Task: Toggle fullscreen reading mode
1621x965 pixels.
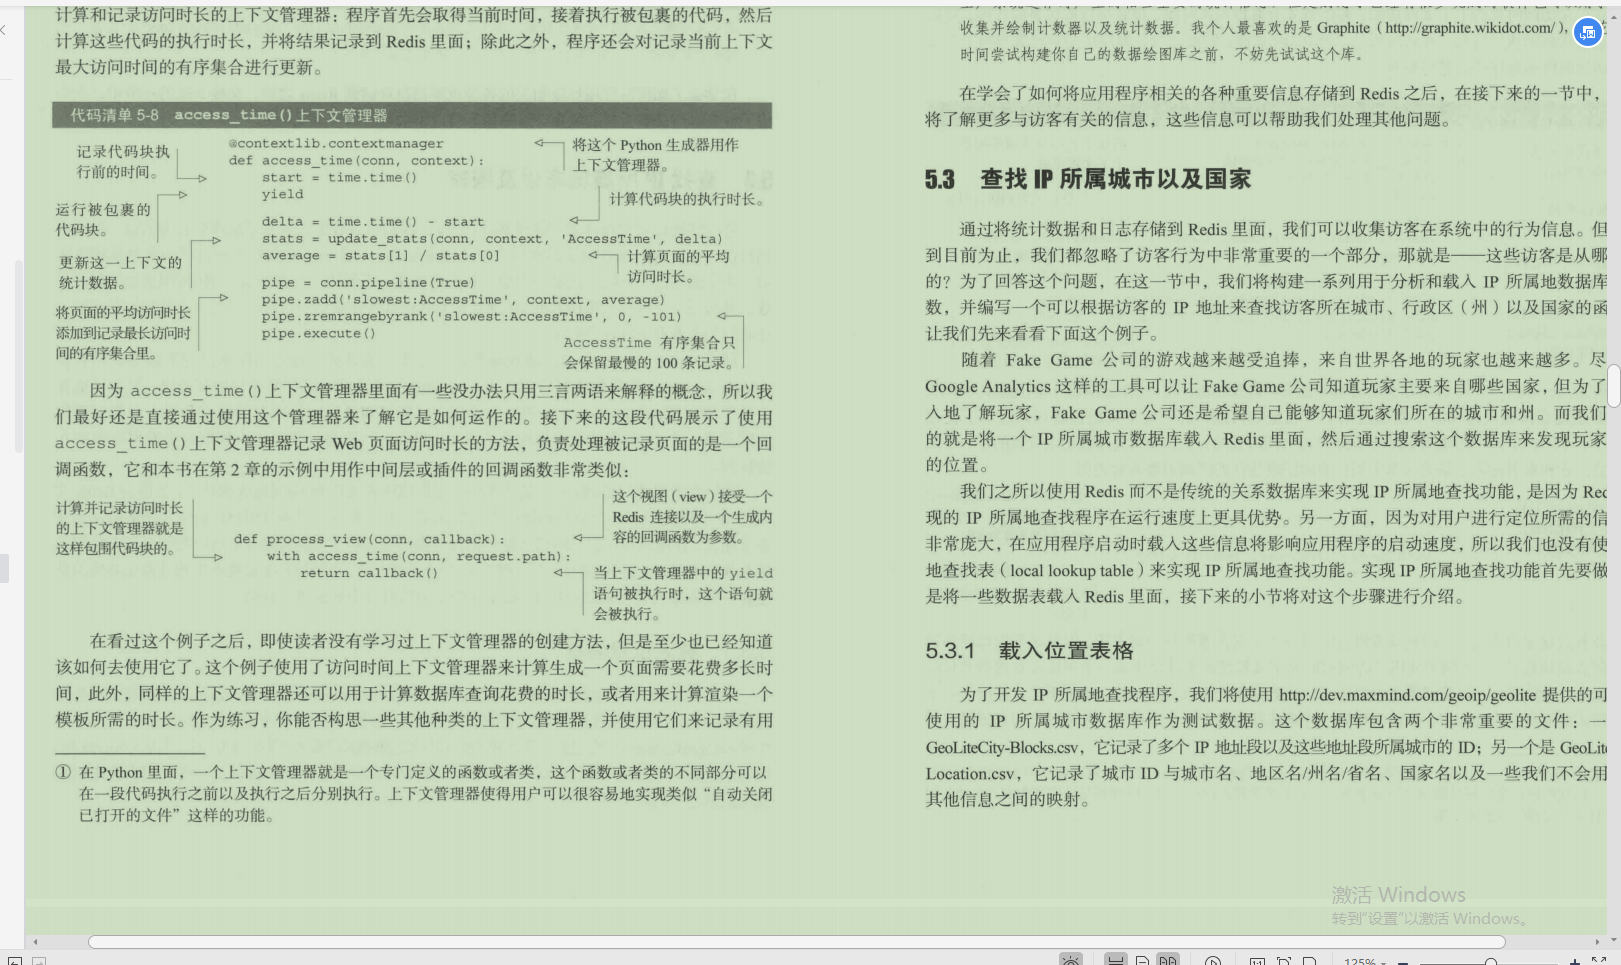Action: click(x=1600, y=960)
